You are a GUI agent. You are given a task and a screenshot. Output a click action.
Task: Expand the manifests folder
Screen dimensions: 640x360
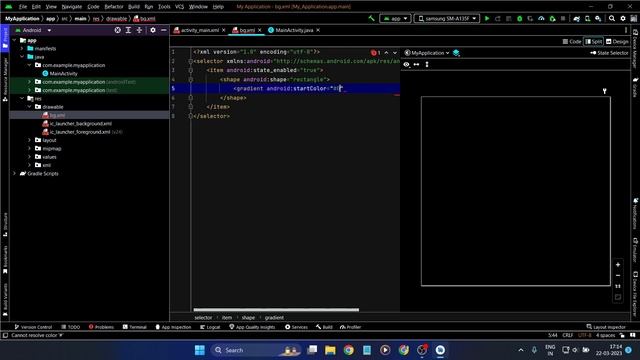point(22,49)
